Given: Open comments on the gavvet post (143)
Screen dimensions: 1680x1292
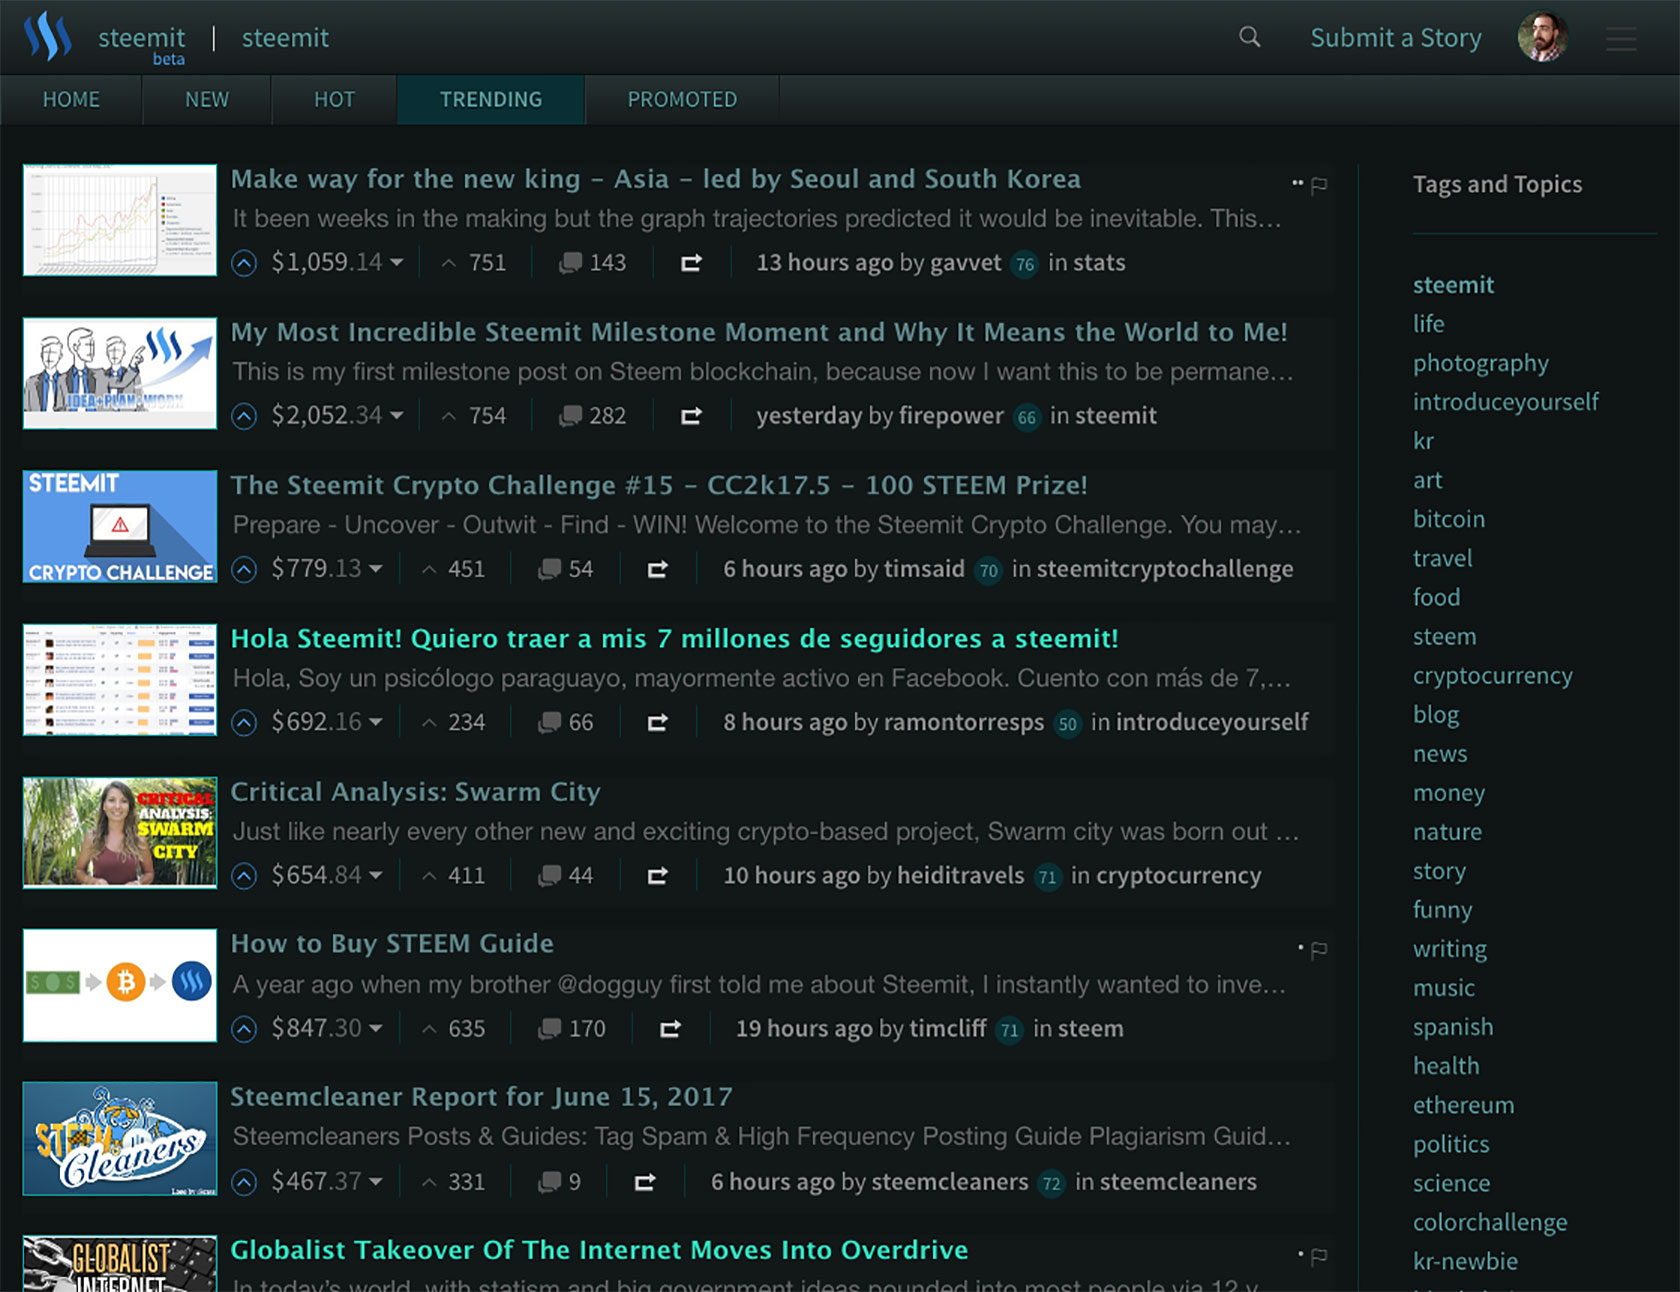Looking at the screenshot, I should click(x=592, y=263).
